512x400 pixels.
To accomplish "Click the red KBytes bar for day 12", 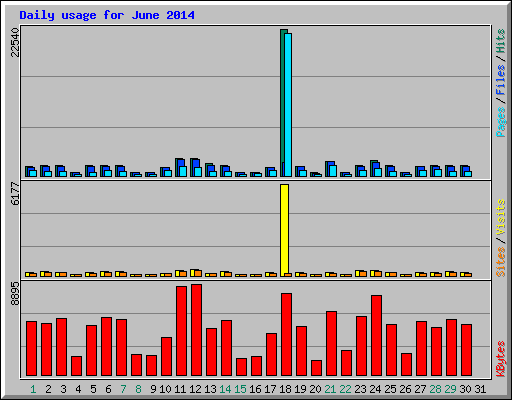I will pos(196,330).
